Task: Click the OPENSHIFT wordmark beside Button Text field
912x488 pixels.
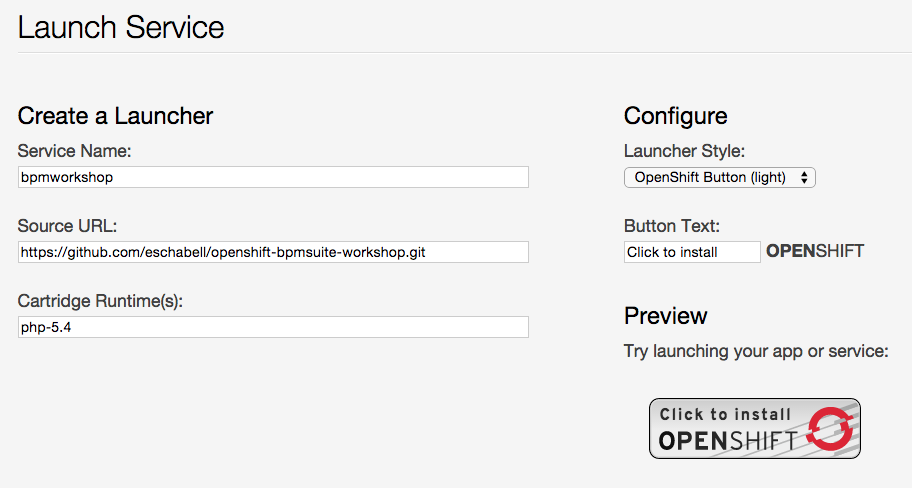Action: pos(814,251)
